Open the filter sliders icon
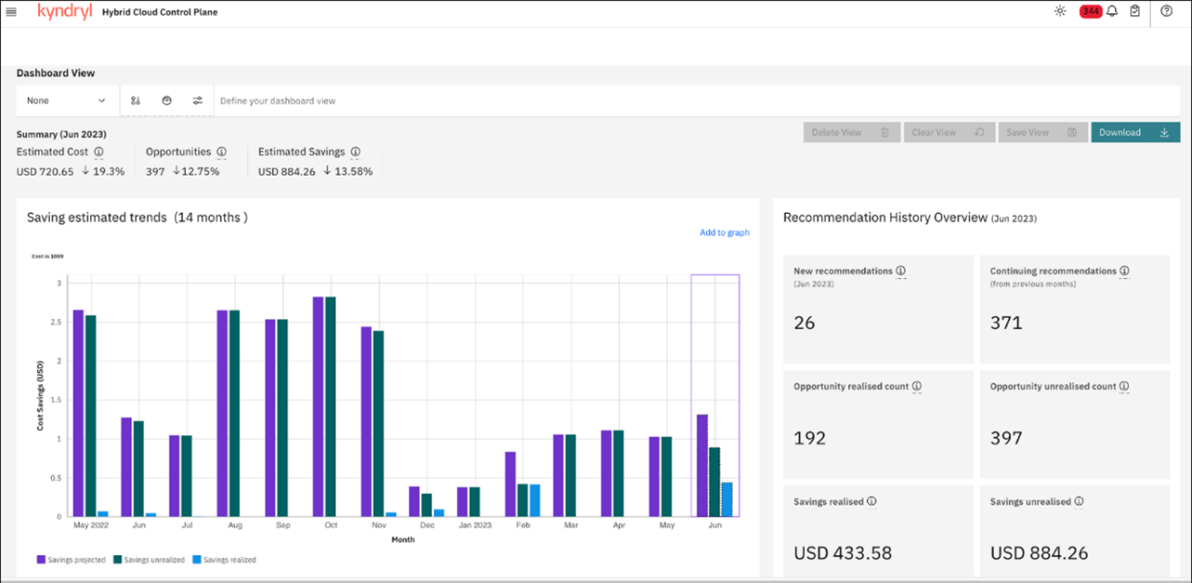 tap(198, 100)
